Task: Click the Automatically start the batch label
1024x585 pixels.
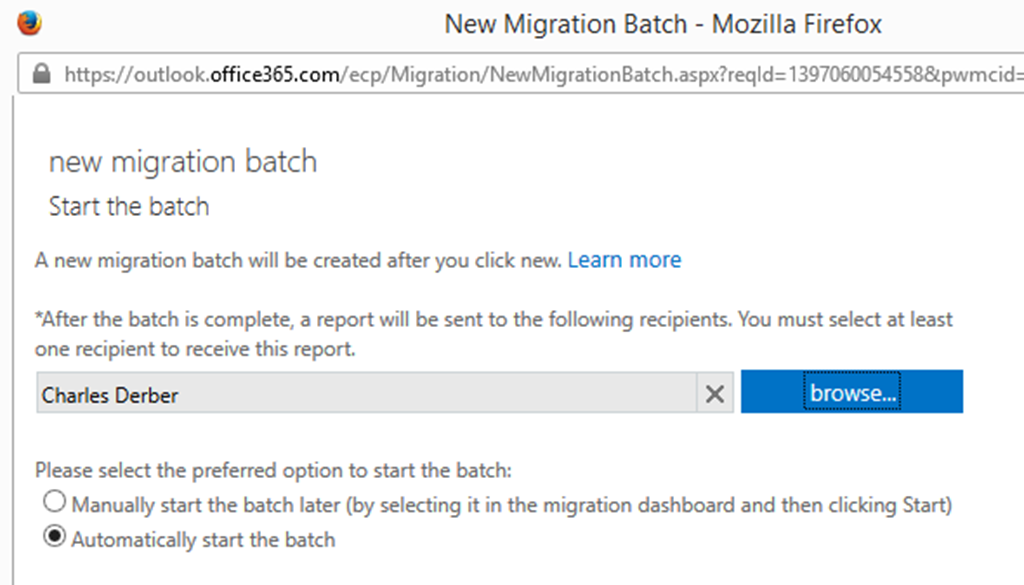Action: pyautogui.click(x=203, y=540)
